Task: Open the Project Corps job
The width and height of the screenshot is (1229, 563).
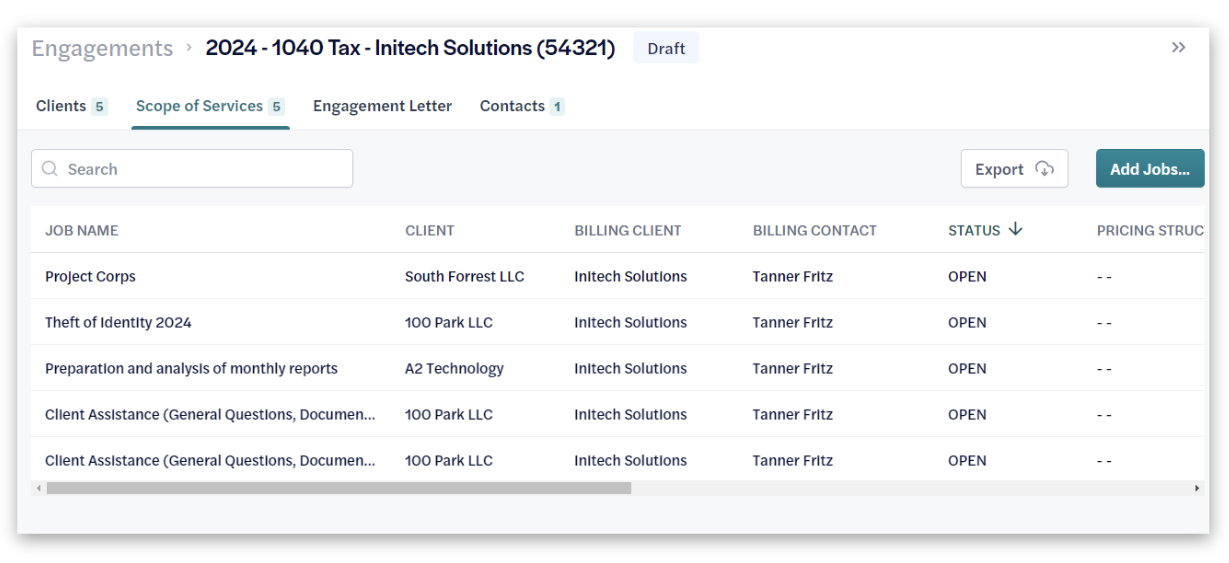Action: point(90,277)
